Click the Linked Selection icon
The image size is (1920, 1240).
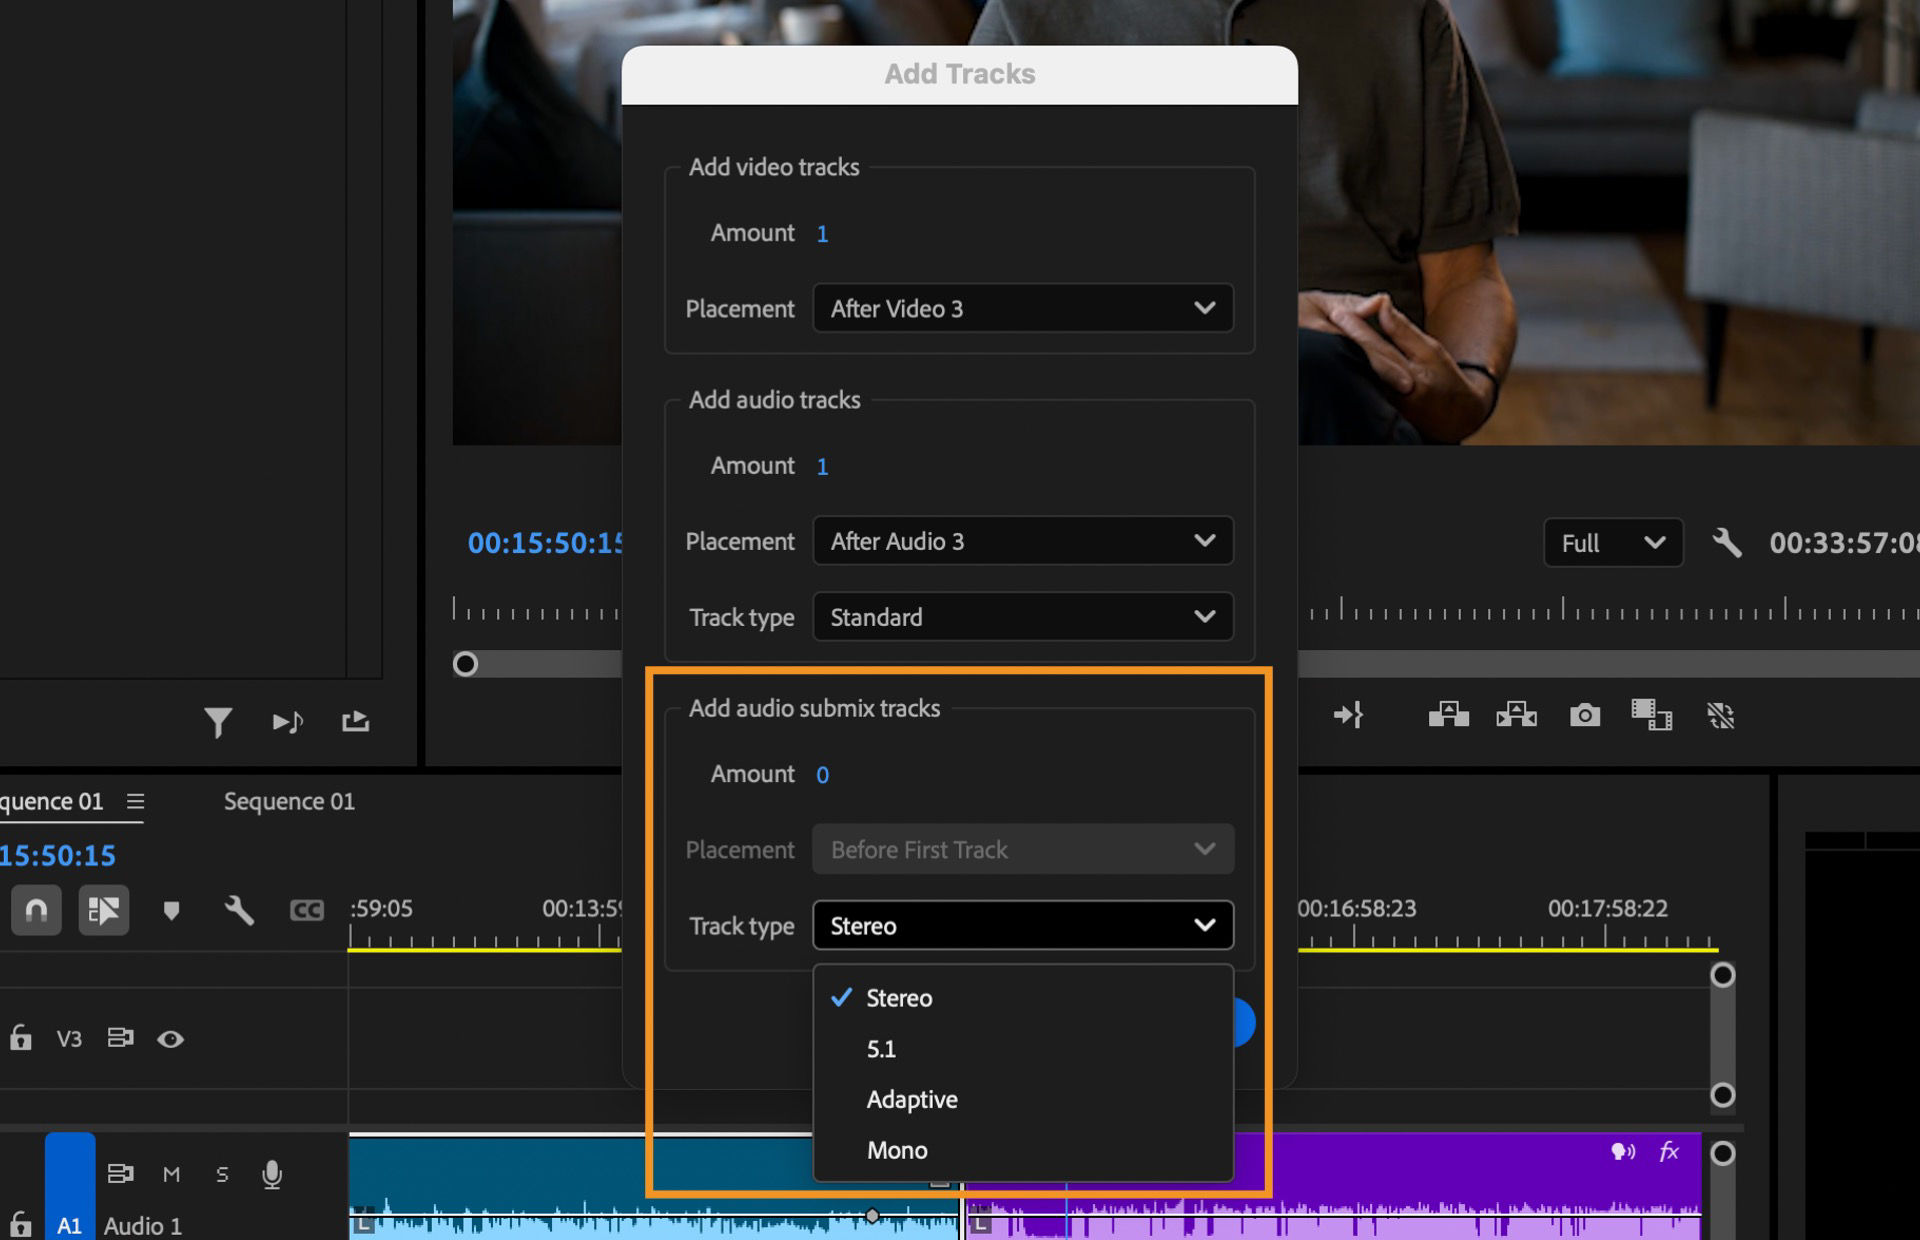coord(104,910)
